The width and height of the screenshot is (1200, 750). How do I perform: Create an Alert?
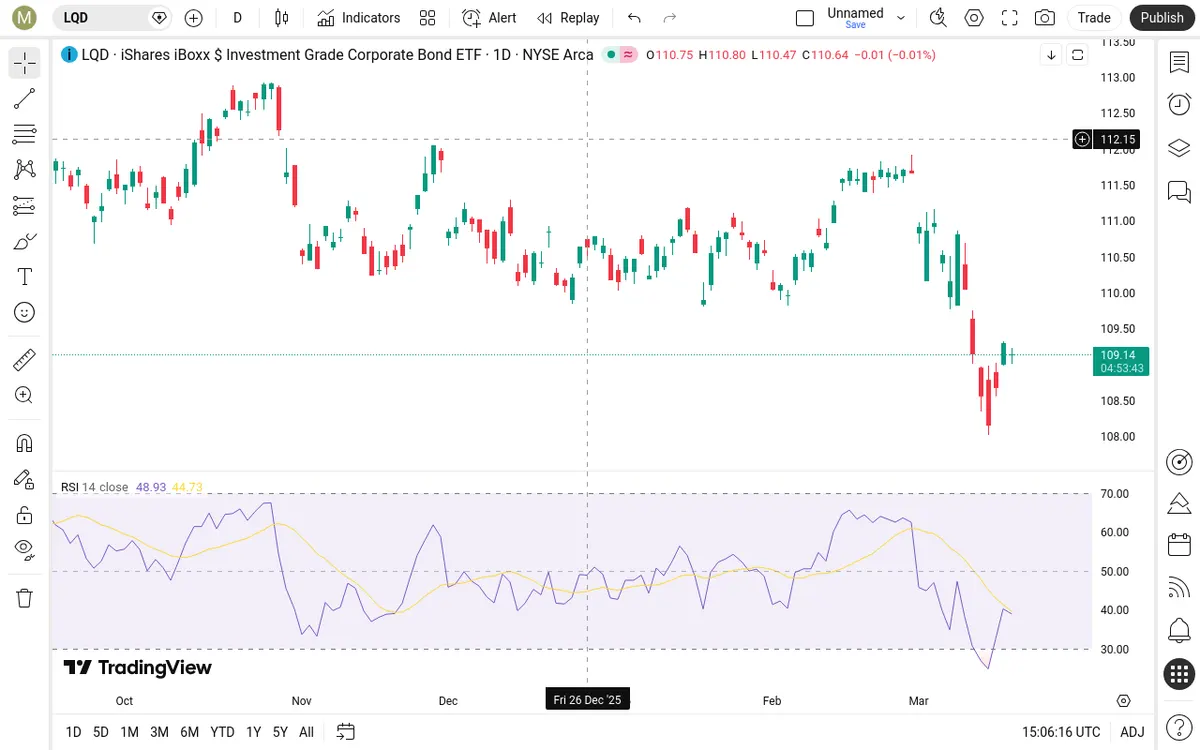pyautogui.click(x=490, y=17)
